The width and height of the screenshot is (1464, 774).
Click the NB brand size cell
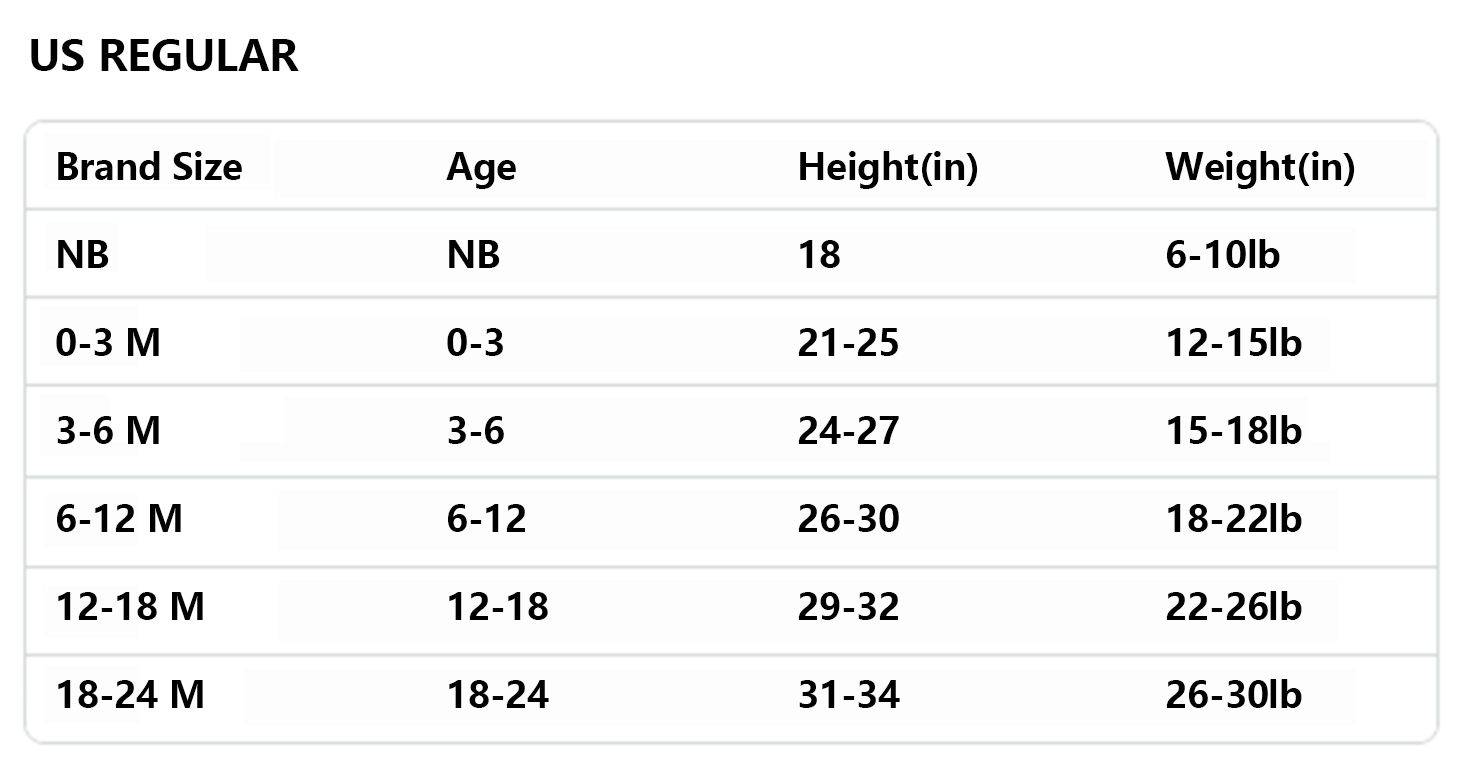(82, 255)
